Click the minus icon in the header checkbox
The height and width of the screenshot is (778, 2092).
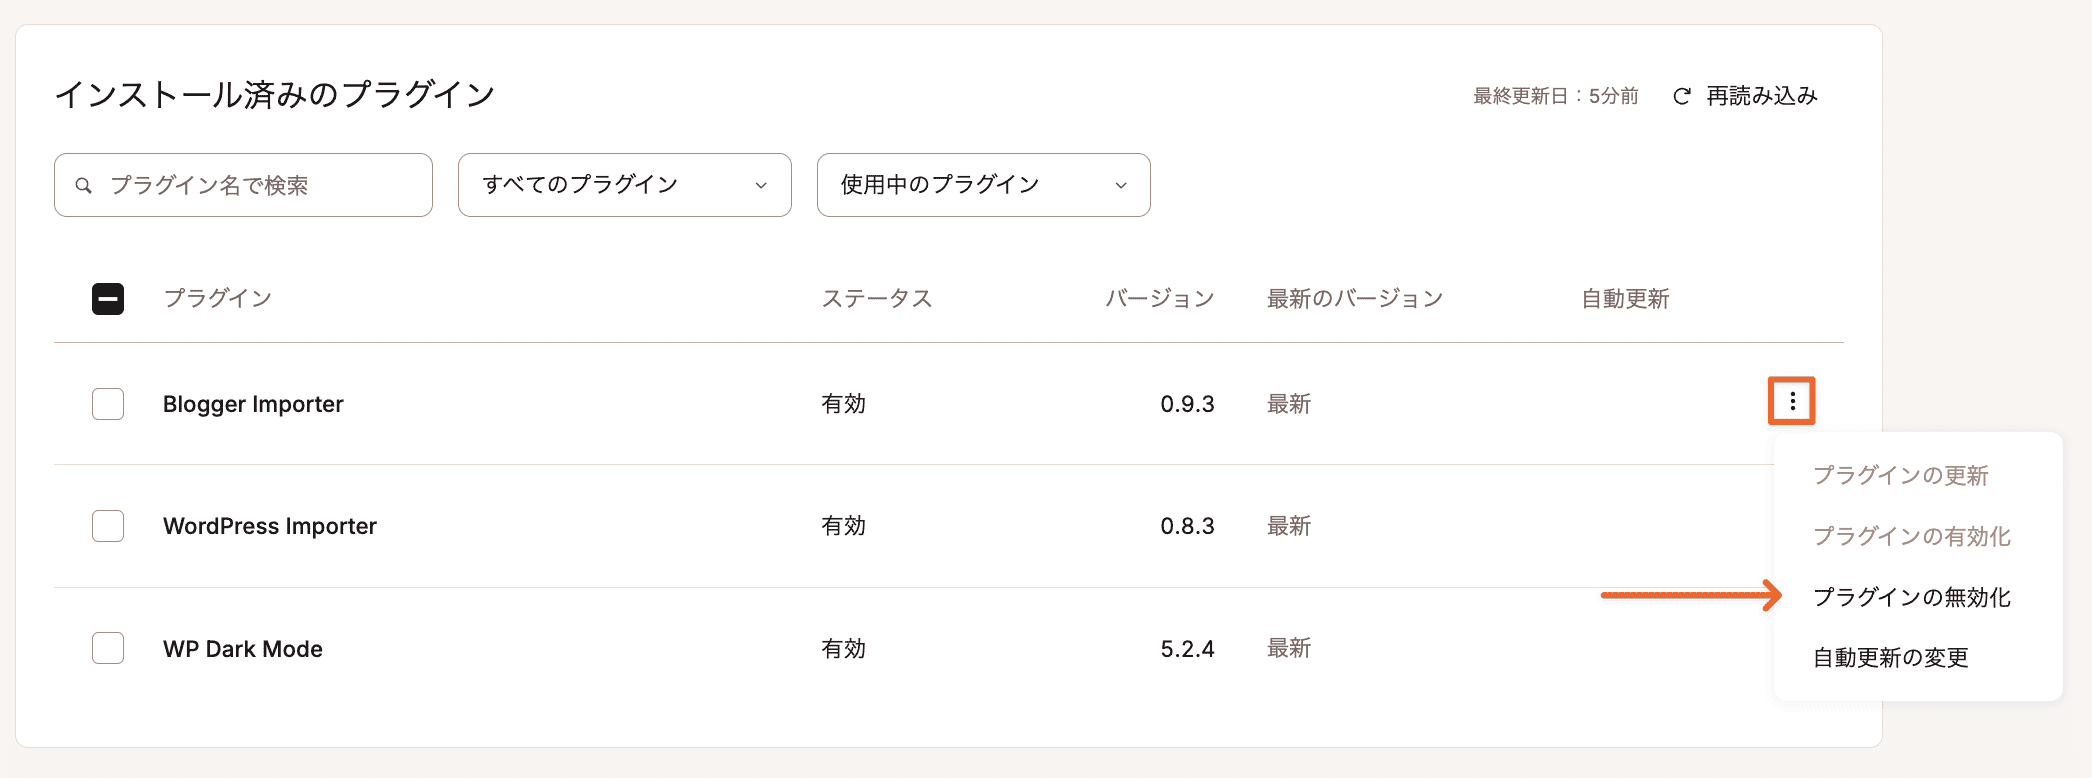point(107,298)
